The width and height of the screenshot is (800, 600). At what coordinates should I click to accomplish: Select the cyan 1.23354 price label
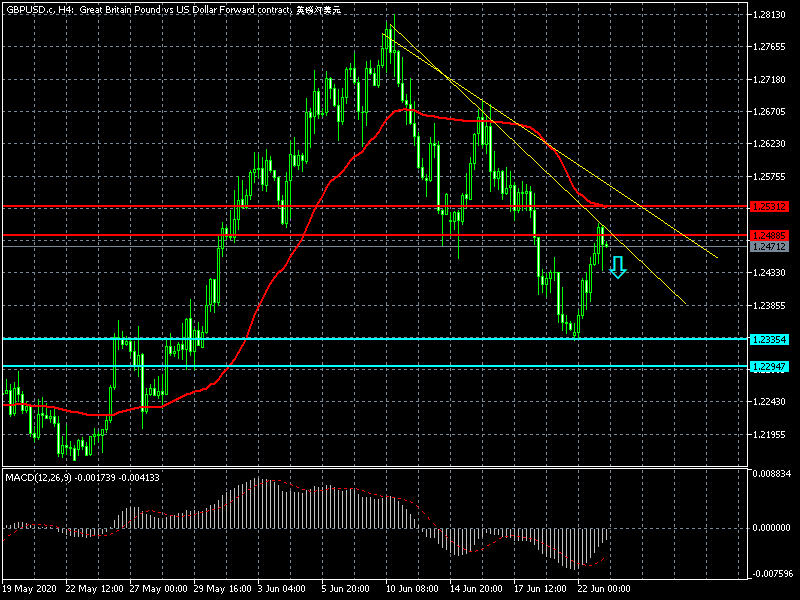pos(769,339)
